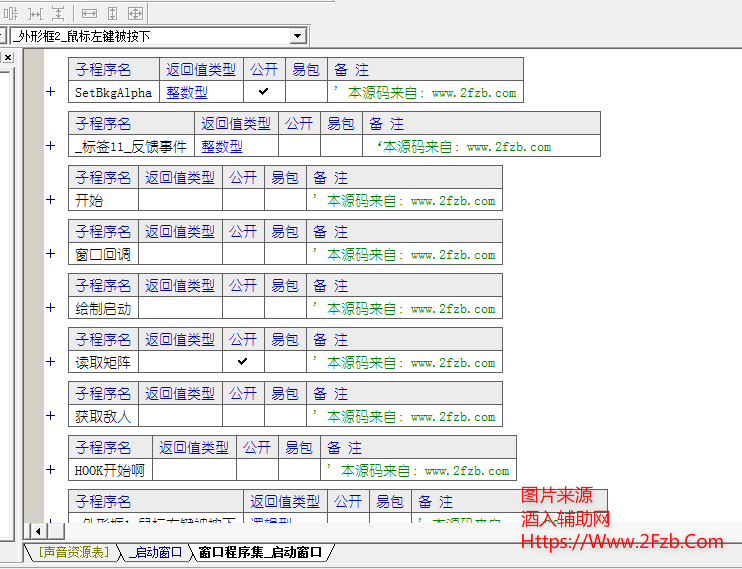The image size is (742, 569).
Task: Click the make same width icon
Action: (89, 13)
